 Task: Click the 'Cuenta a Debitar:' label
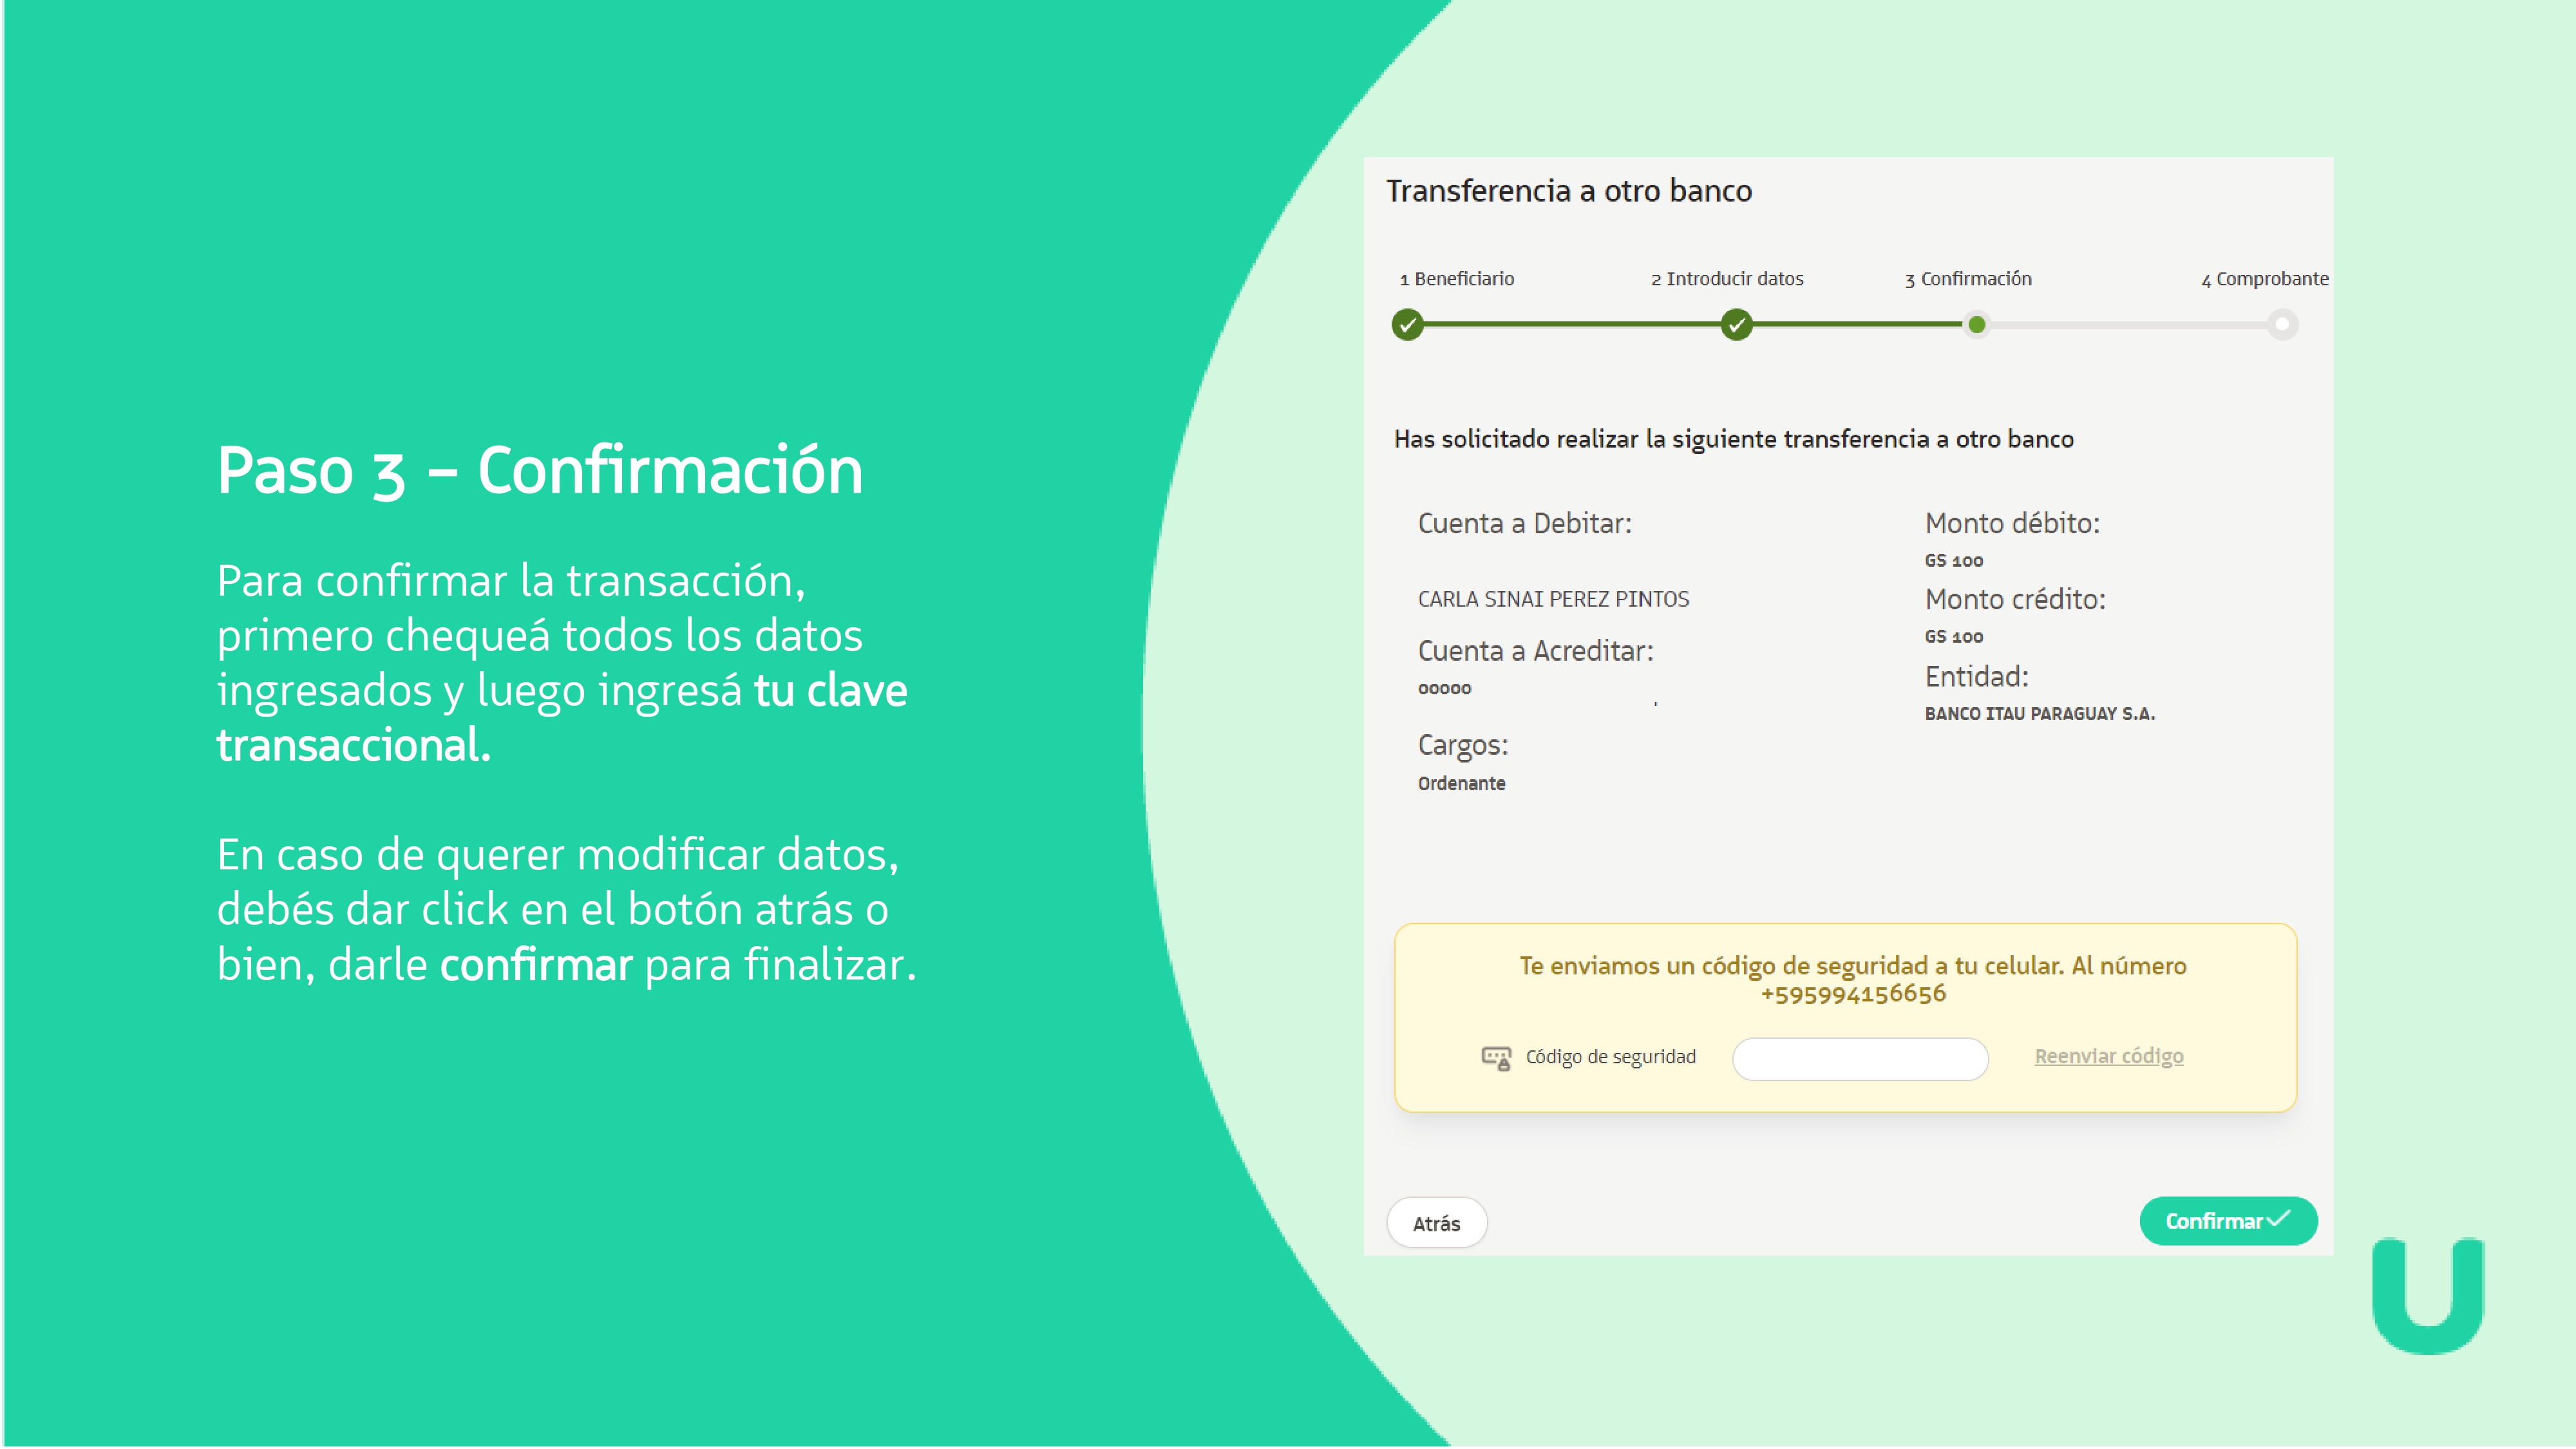[1524, 524]
